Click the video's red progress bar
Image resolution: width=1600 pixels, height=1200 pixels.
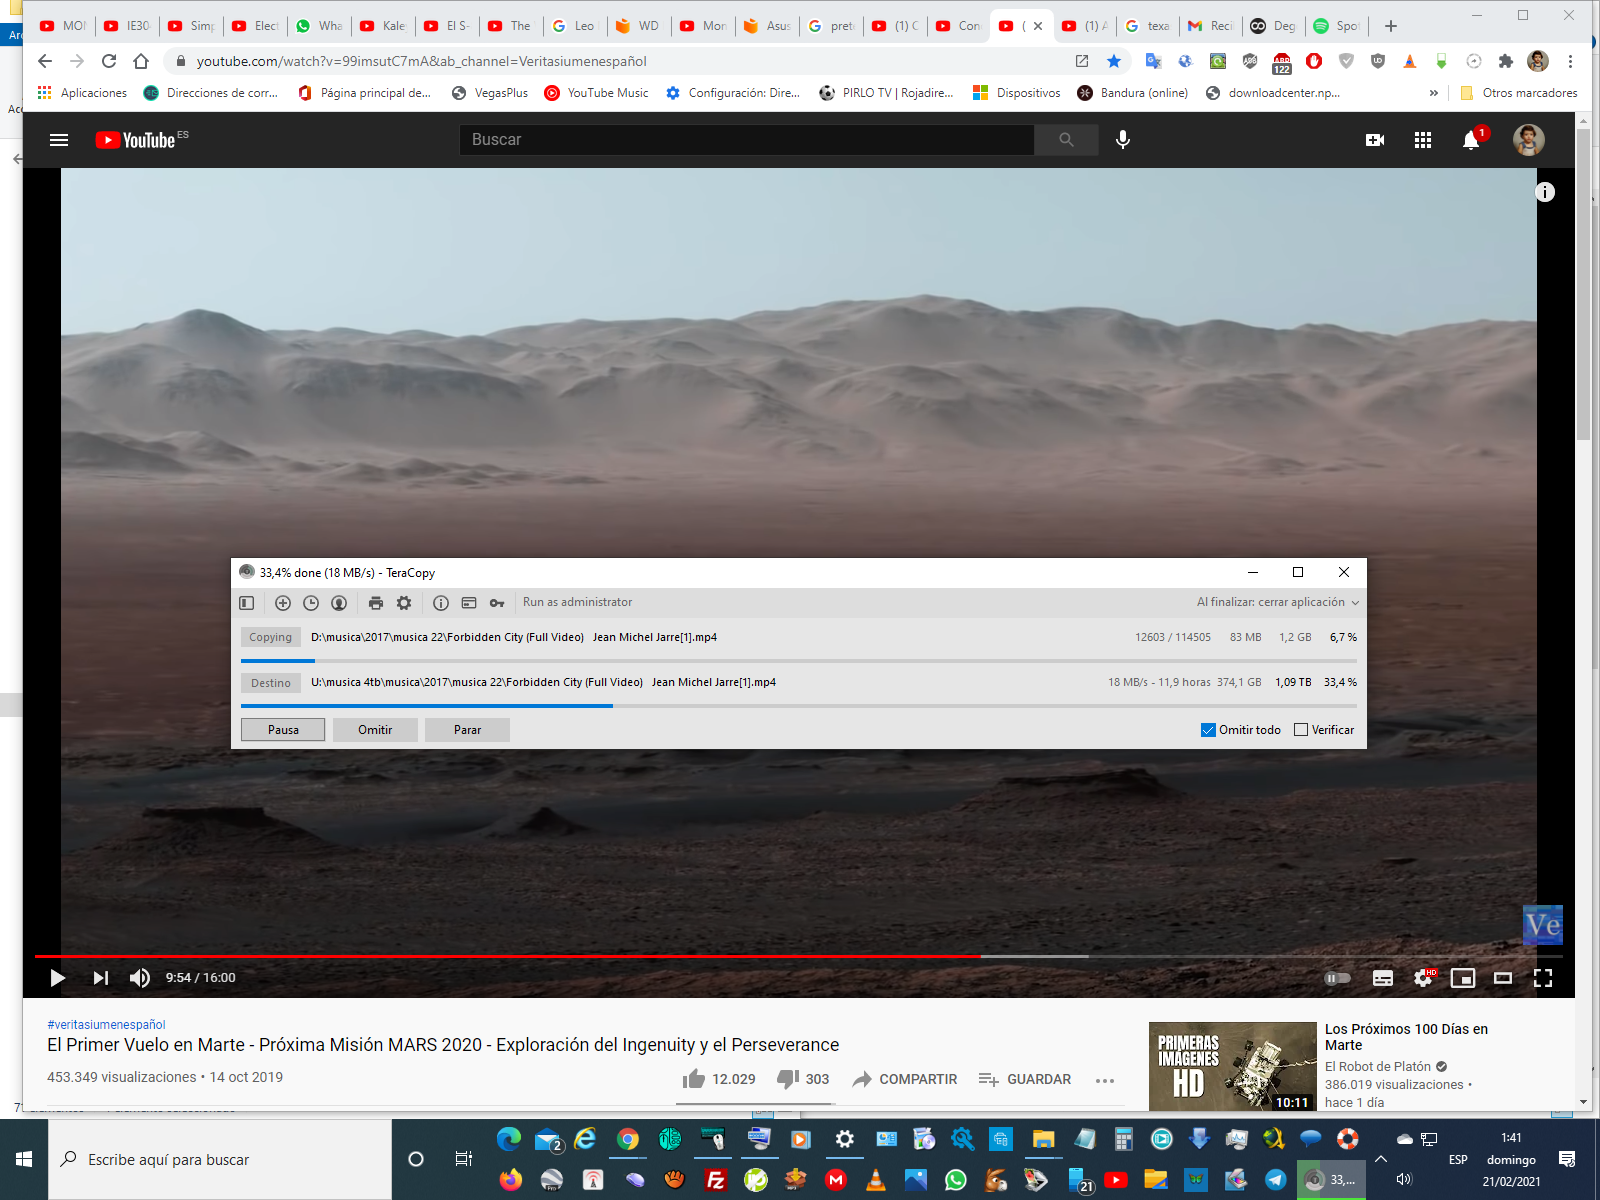[x=500, y=956]
